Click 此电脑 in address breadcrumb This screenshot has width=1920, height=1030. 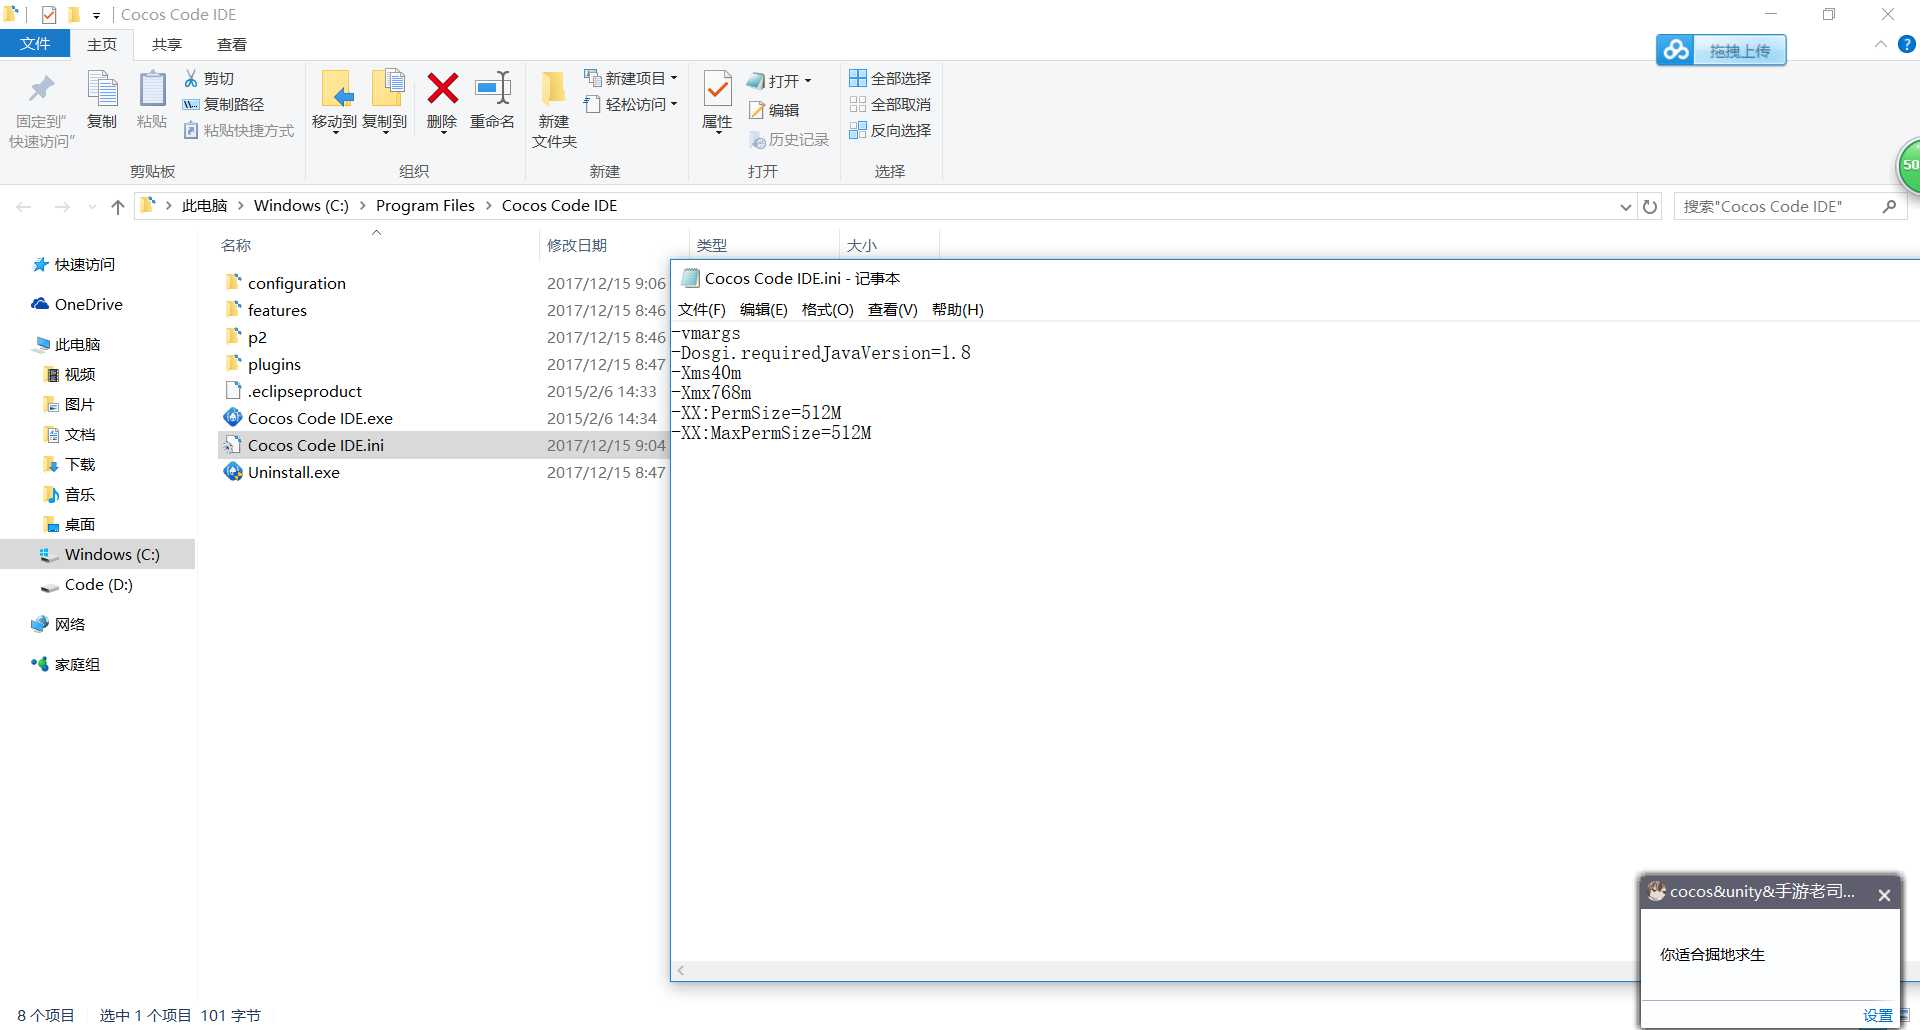tap(204, 206)
